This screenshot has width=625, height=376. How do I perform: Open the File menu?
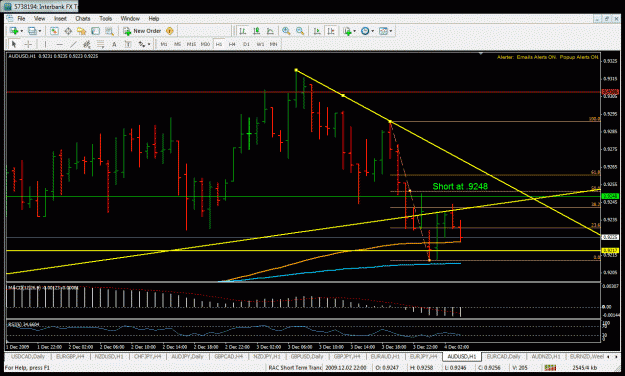tap(21, 18)
